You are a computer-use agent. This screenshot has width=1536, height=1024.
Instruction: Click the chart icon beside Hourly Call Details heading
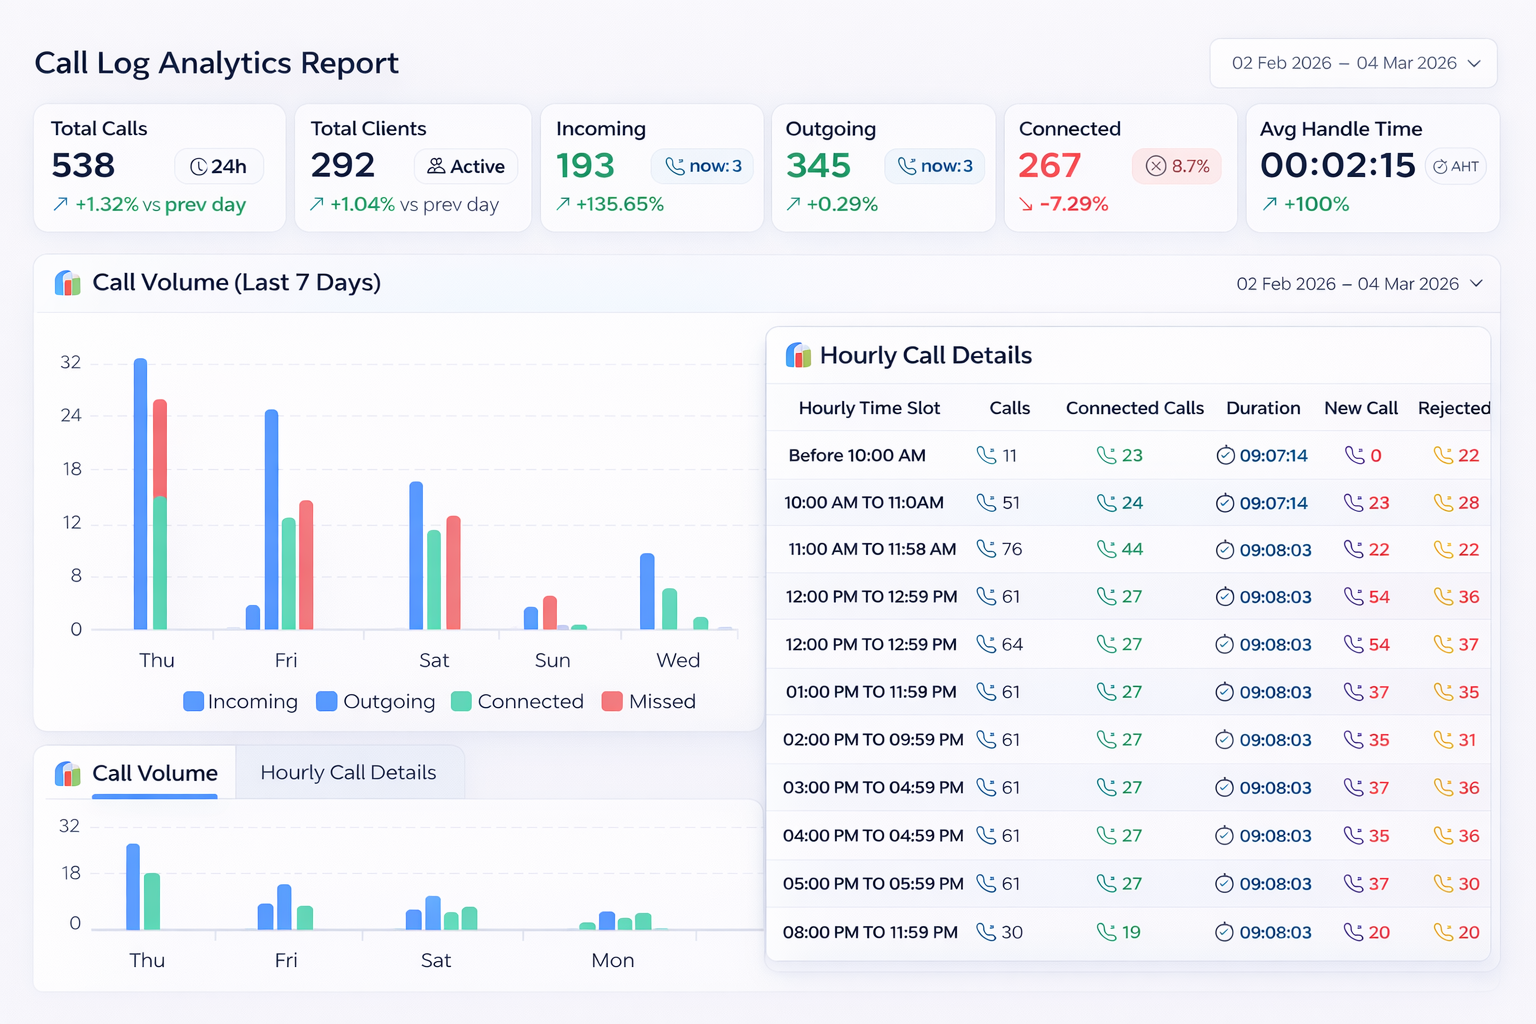click(798, 355)
